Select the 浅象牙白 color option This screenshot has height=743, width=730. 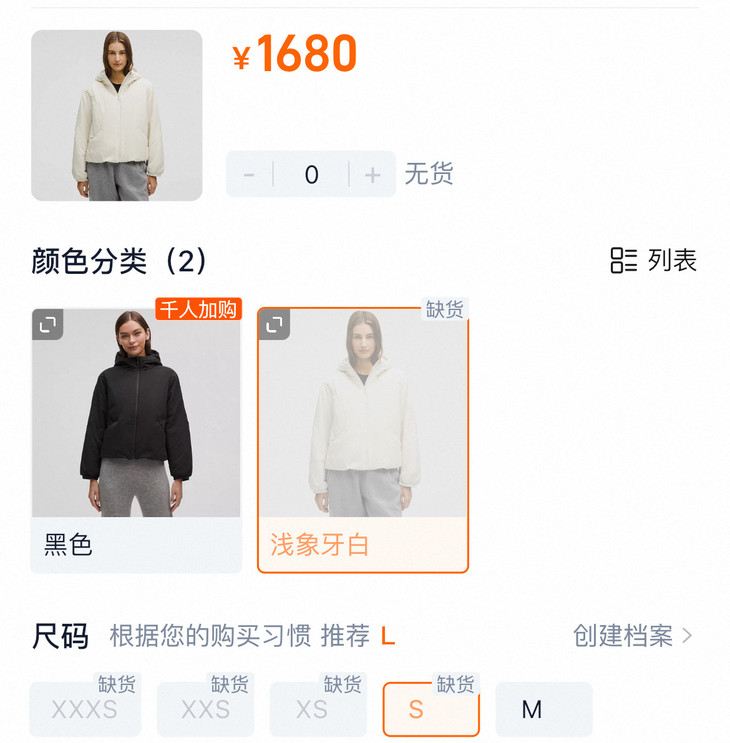click(x=363, y=441)
